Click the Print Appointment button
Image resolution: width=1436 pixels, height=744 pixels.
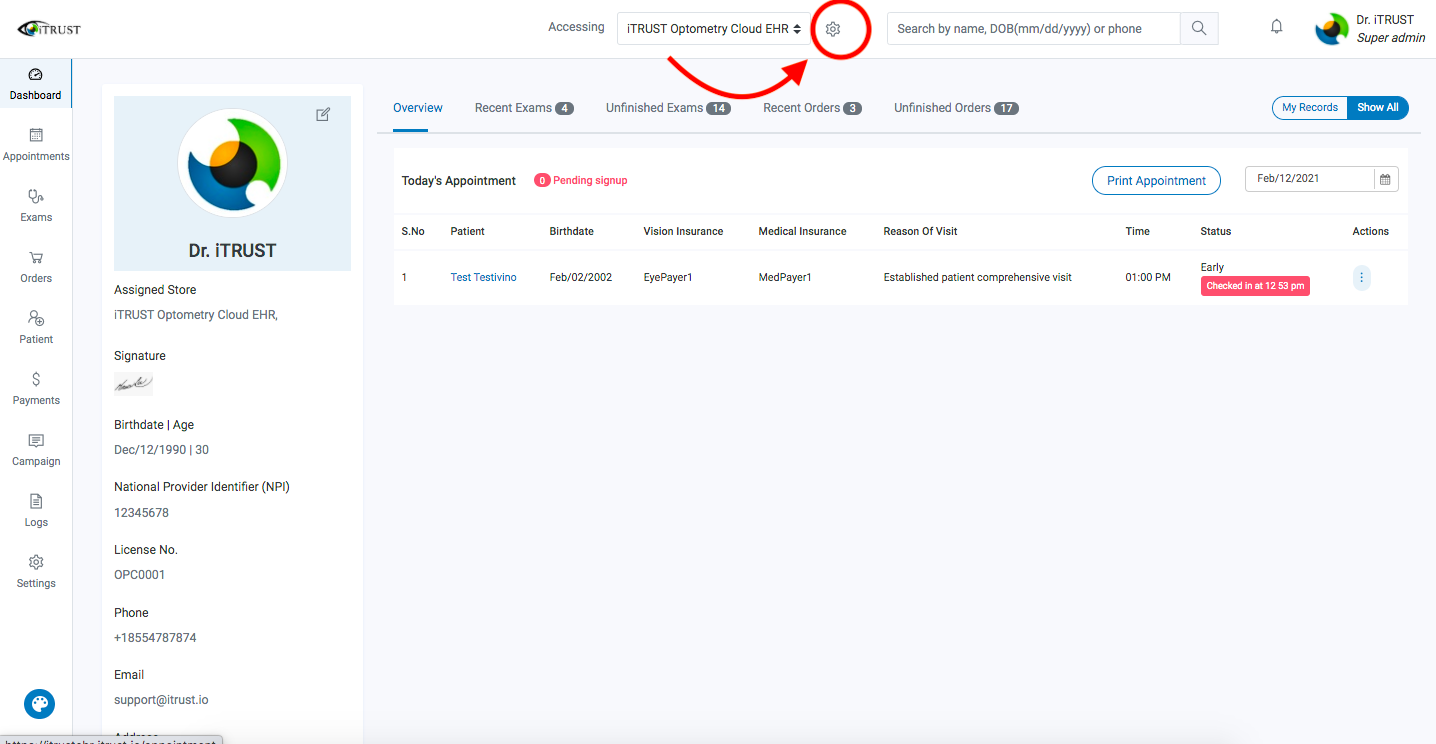[x=1156, y=180]
